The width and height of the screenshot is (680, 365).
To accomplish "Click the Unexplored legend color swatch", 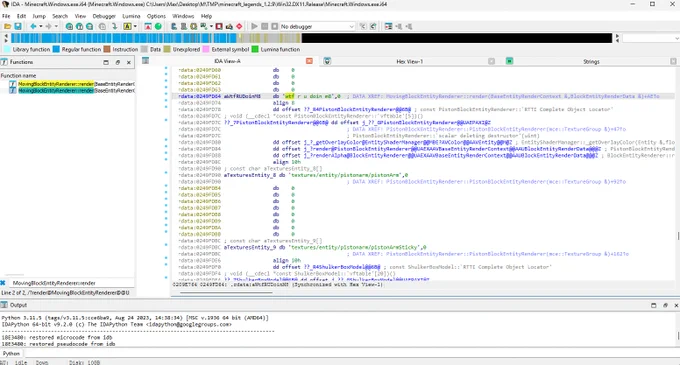I will (x=167, y=49).
